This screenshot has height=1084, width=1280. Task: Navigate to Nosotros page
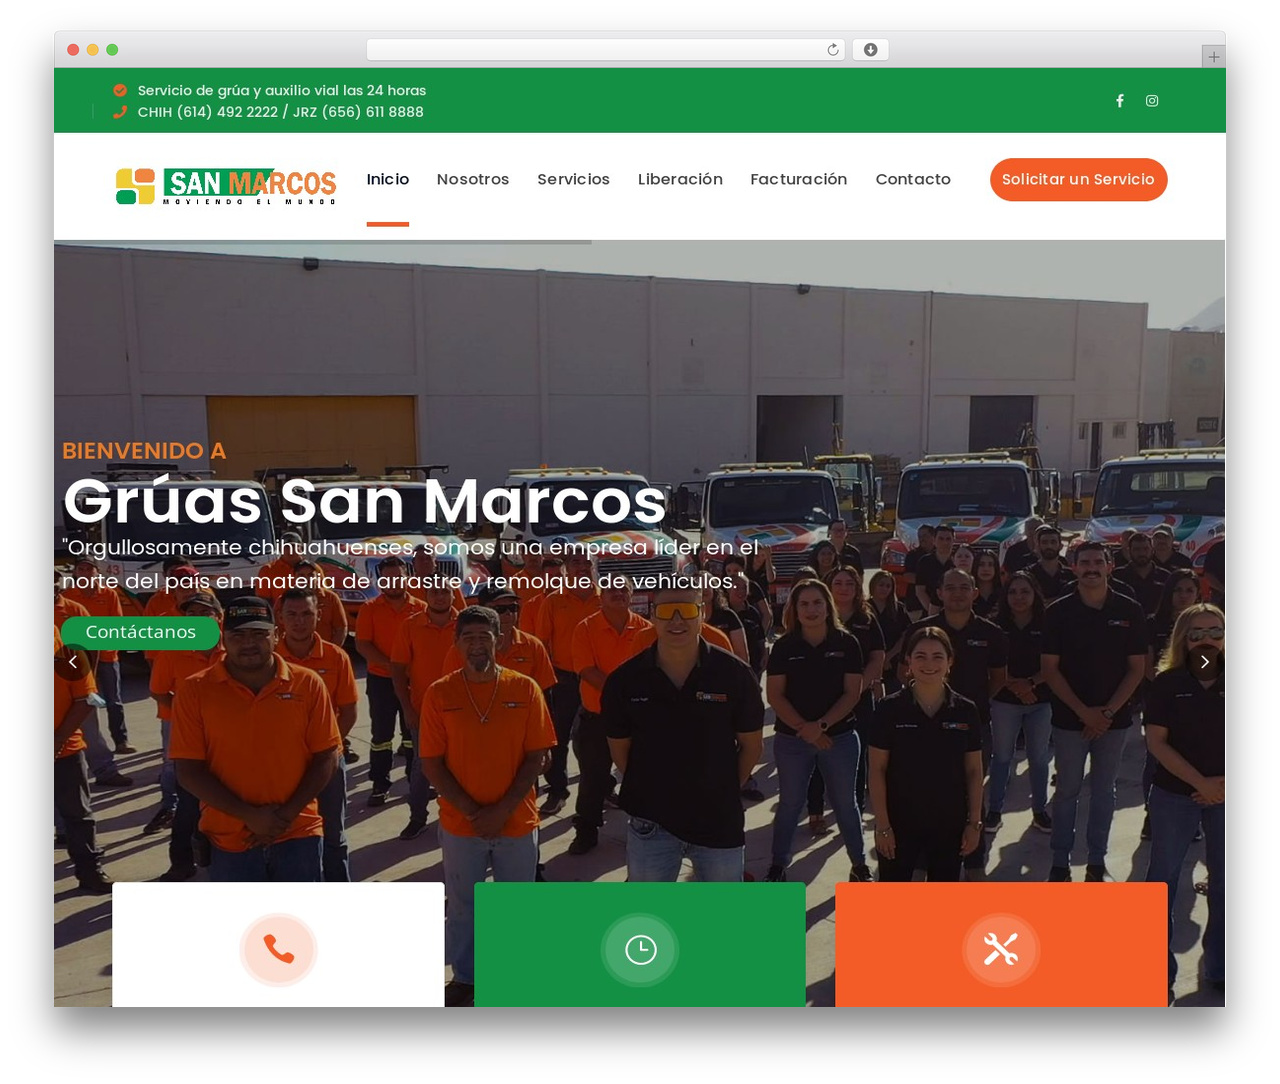[x=473, y=179]
